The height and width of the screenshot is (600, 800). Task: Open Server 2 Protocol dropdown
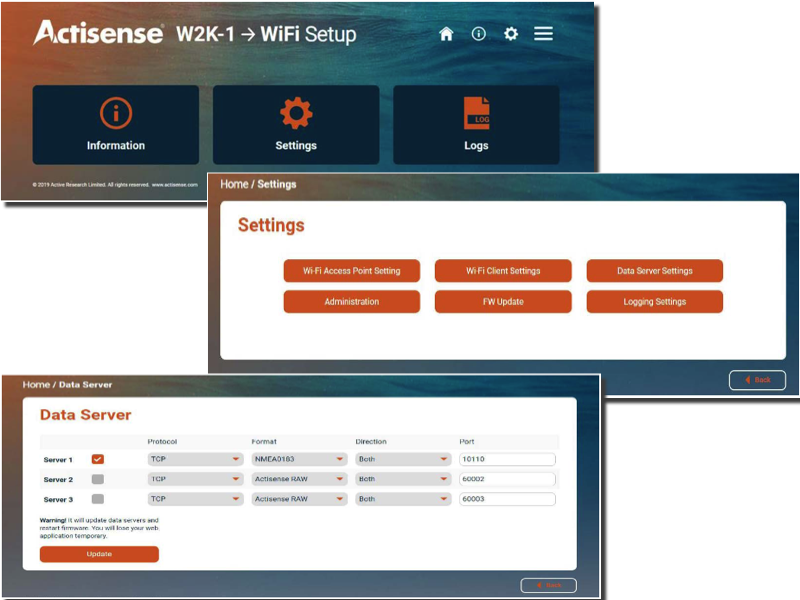[x=195, y=479]
